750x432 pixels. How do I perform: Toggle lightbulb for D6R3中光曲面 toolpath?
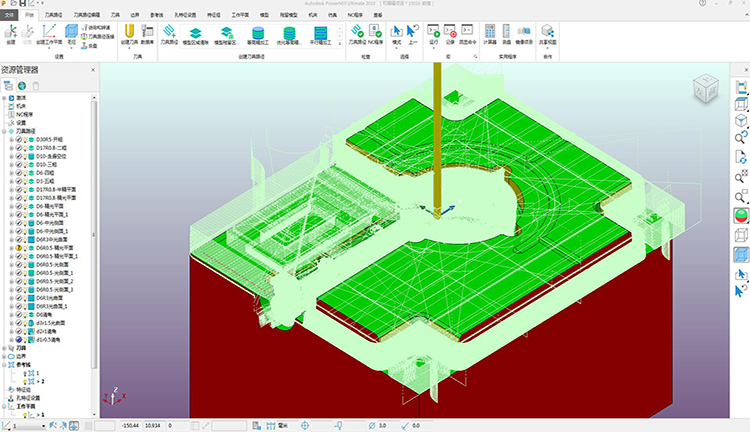(x=24, y=240)
